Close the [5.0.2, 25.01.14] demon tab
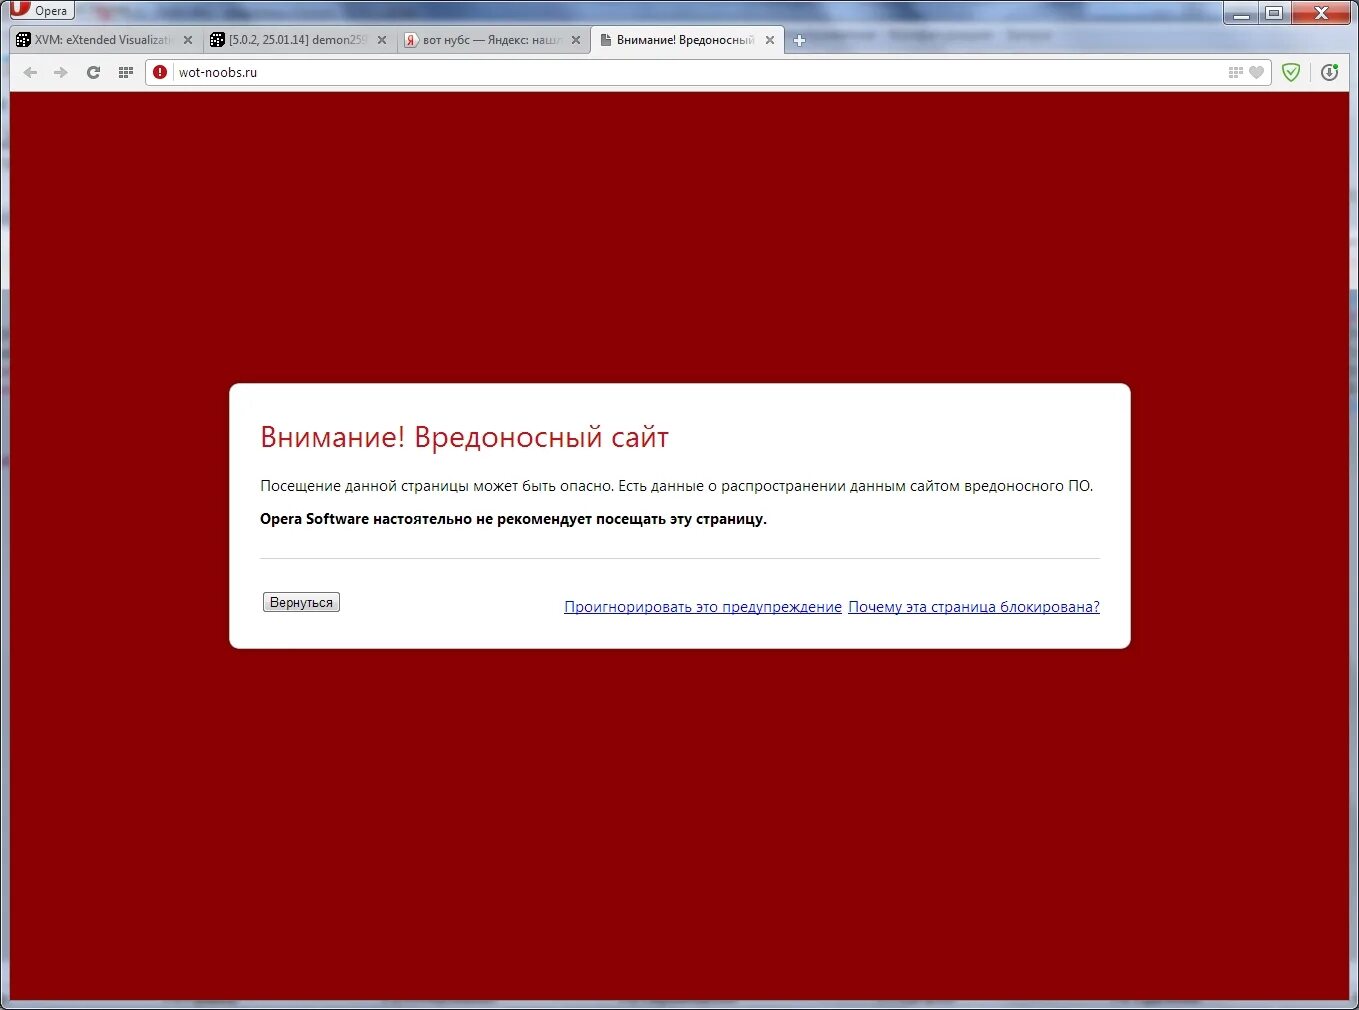1359x1010 pixels. point(382,40)
